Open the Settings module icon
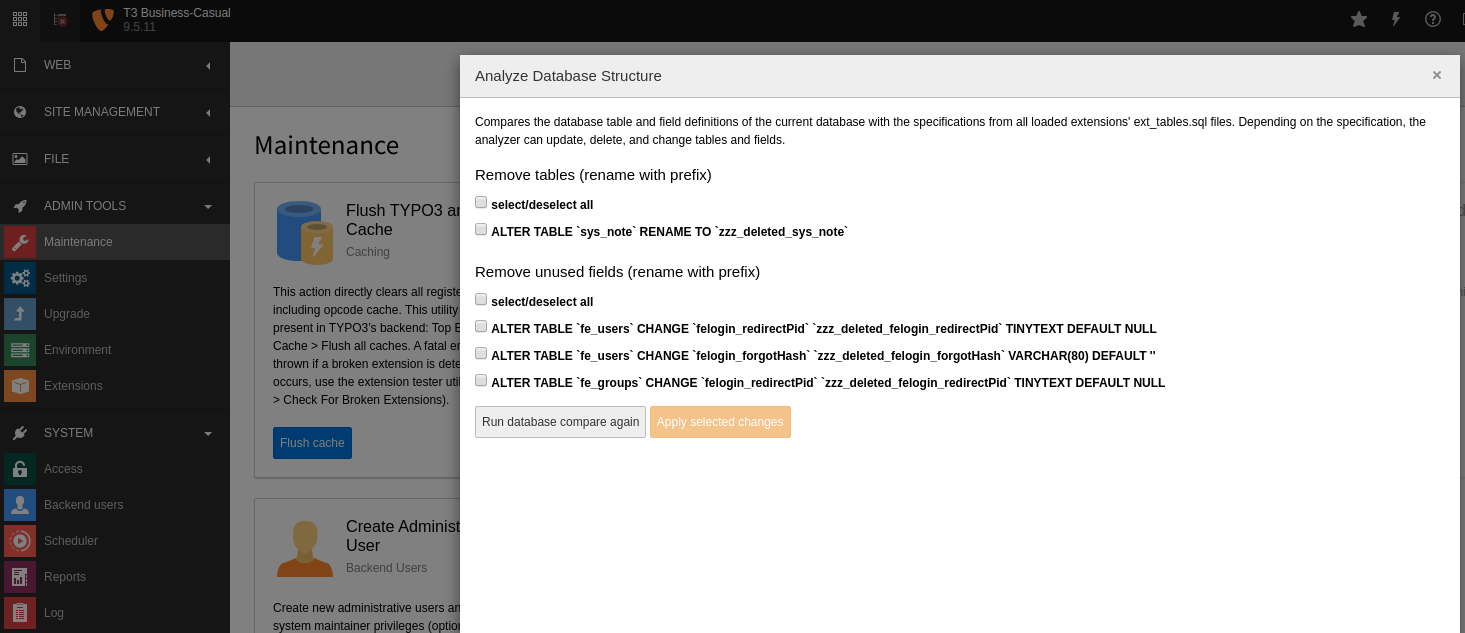 coord(20,278)
